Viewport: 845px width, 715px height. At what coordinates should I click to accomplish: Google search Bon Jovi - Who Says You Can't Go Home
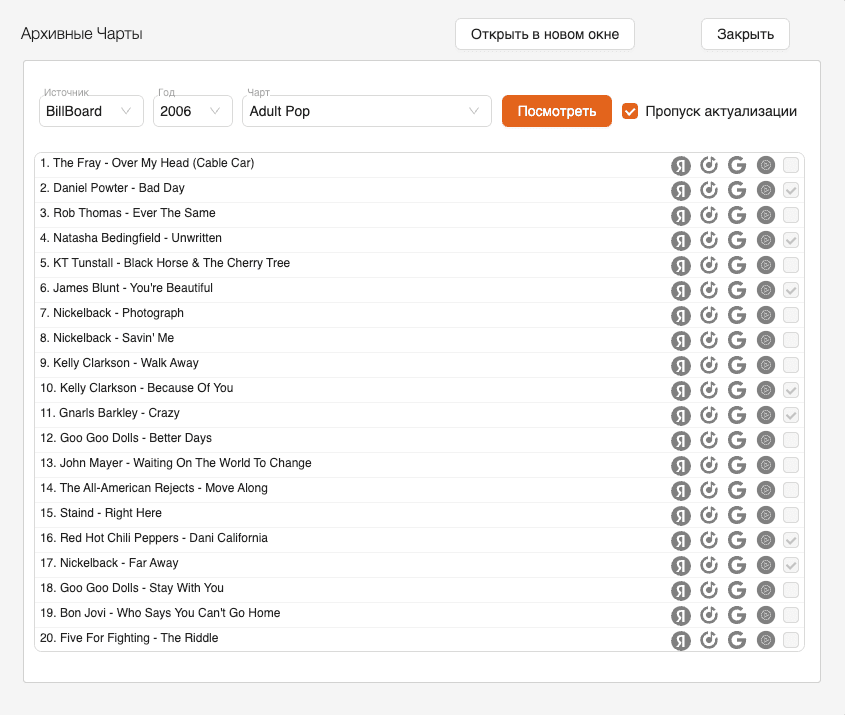coord(737,615)
